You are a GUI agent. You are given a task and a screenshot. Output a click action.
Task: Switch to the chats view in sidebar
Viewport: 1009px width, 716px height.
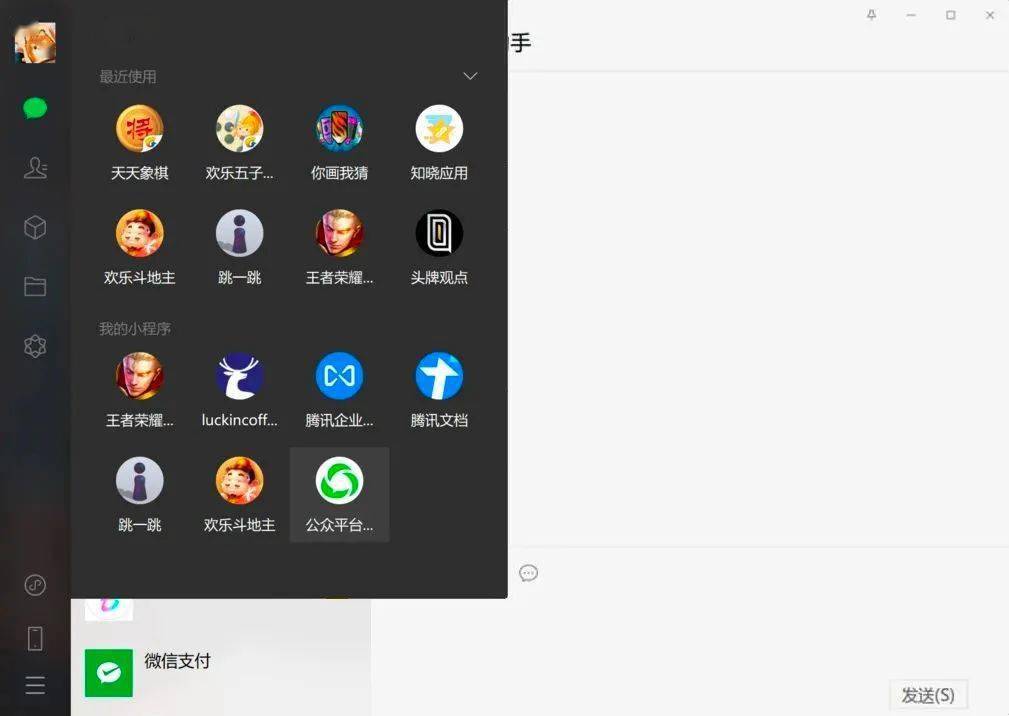coord(35,109)
